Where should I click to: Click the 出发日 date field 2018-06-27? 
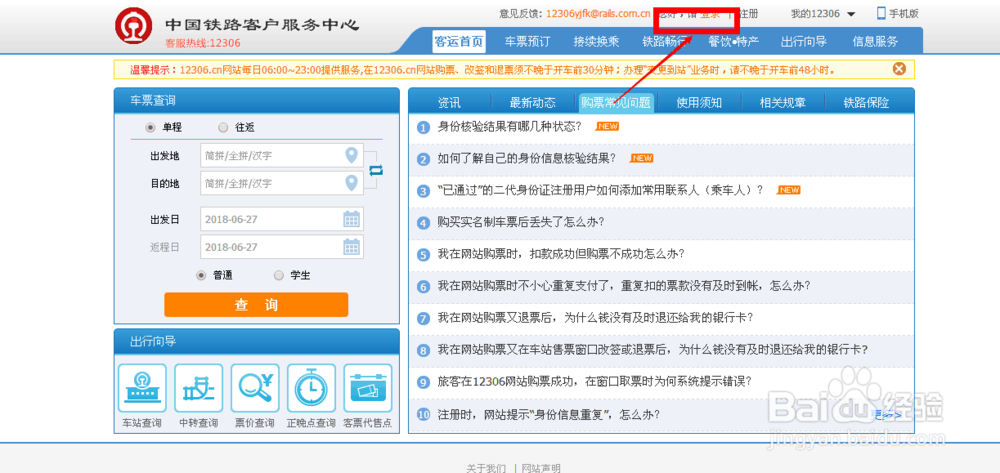coord(281,219)
